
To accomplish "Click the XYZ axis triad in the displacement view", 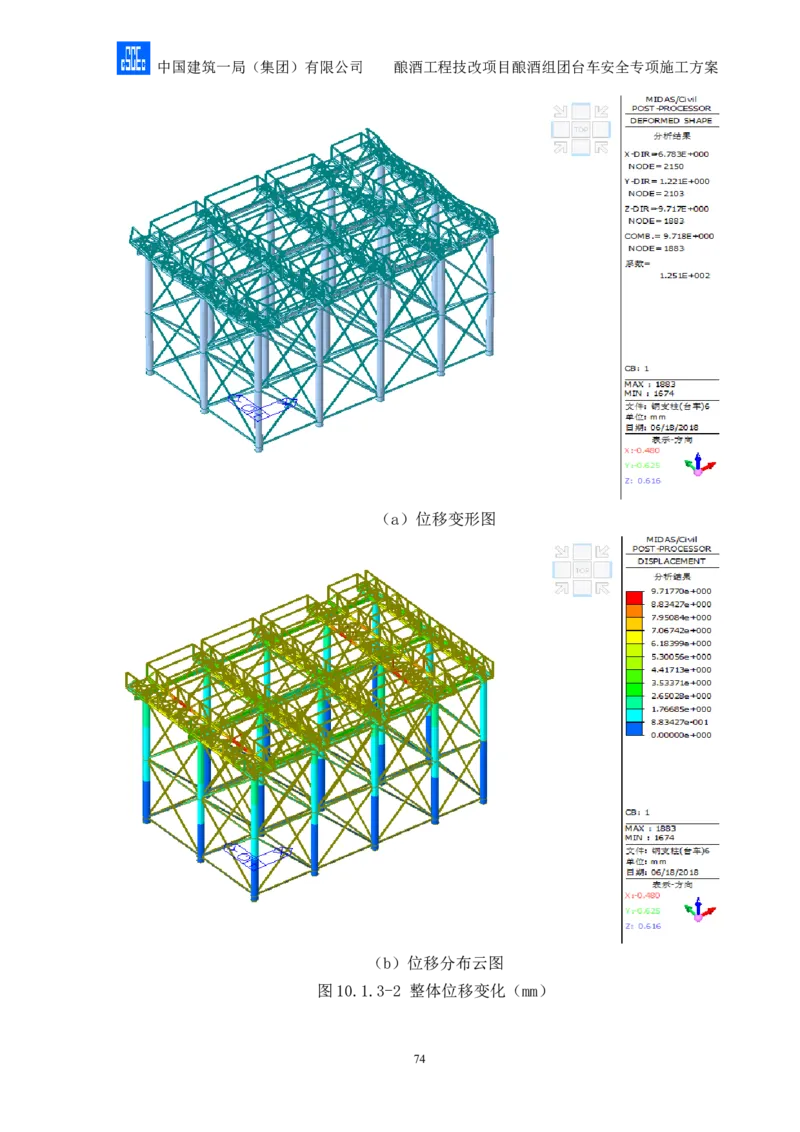I will pos(700,910).
